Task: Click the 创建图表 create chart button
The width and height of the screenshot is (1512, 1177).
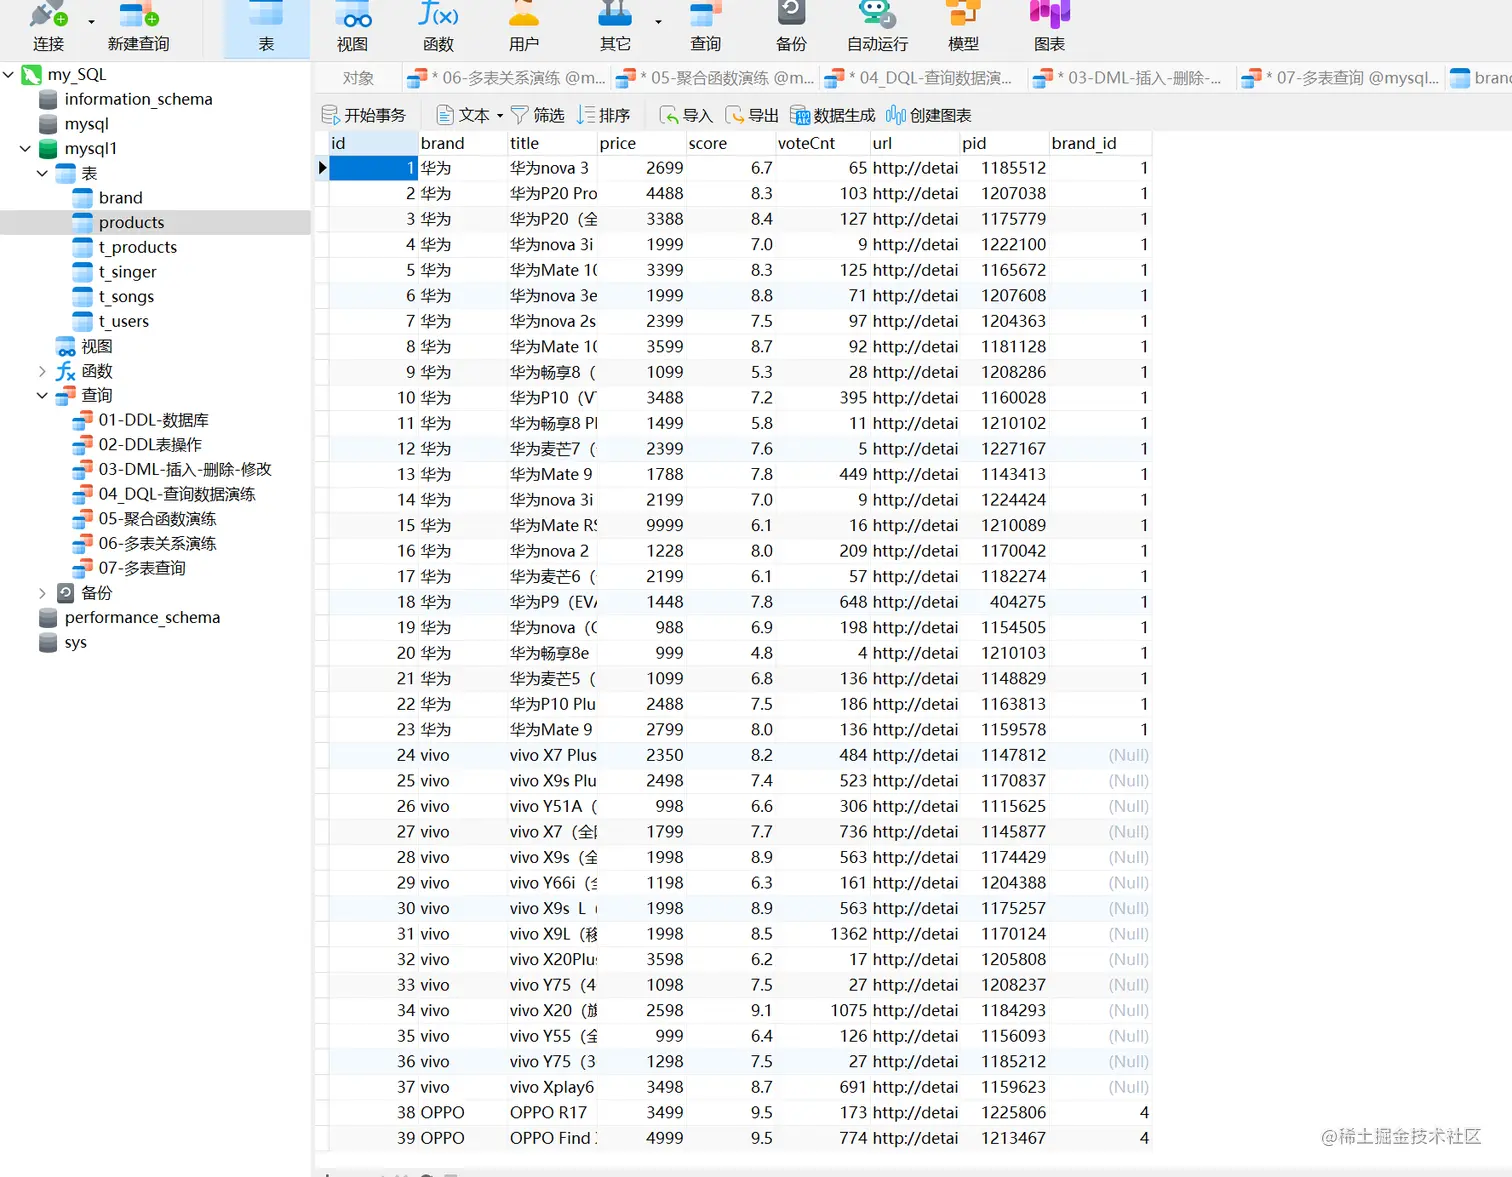Action: click(x=929, y=115)
